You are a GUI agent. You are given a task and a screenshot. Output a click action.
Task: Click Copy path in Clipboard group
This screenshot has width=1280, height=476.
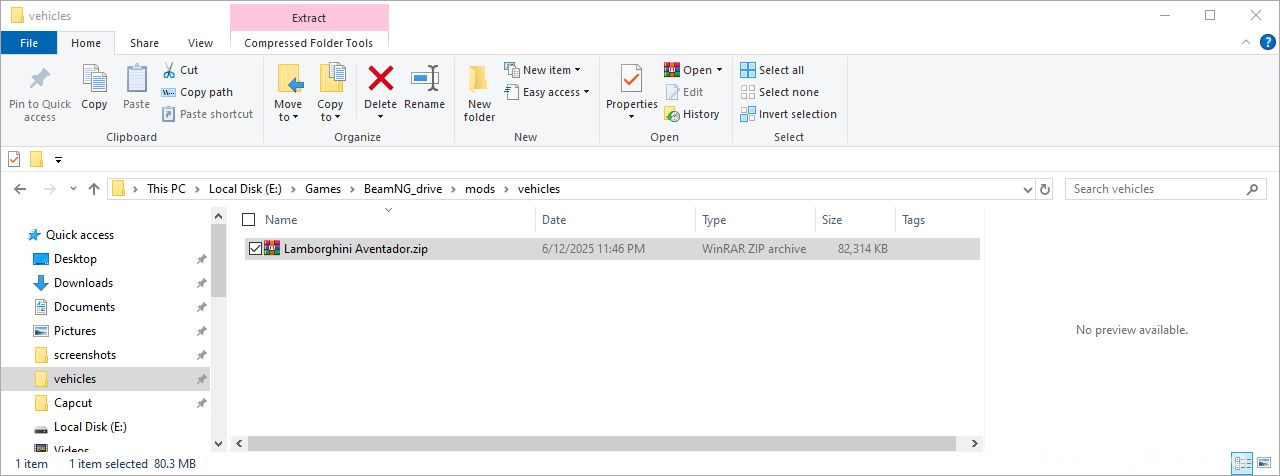(x=197, y=92)
